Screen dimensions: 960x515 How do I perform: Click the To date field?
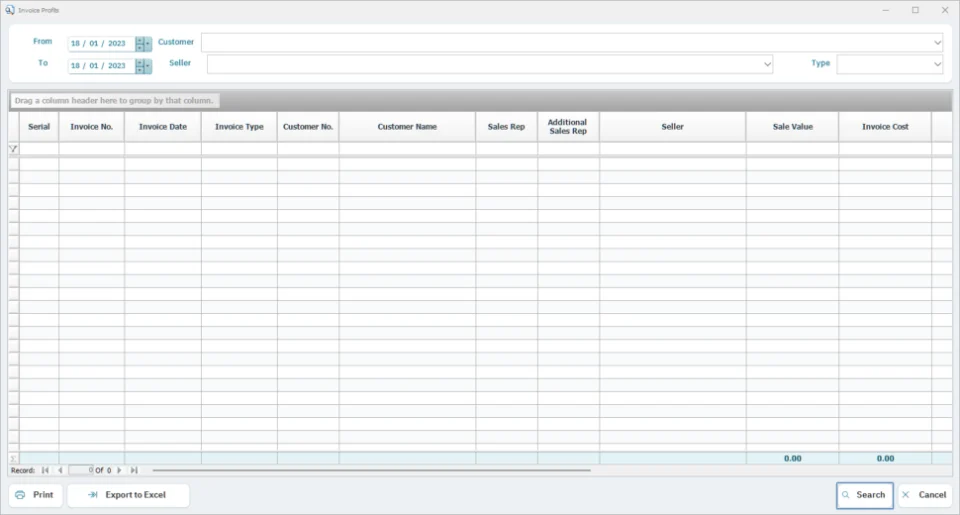[x=102, y=66]
